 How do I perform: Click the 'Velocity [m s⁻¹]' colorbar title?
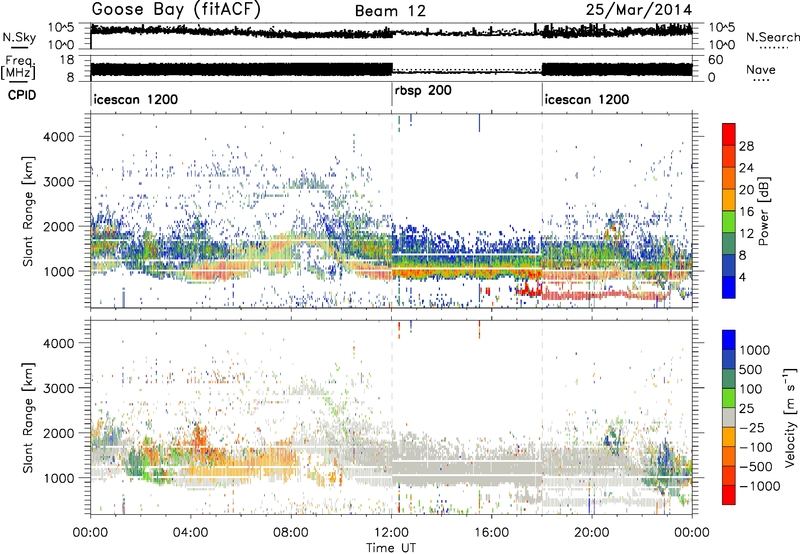point(790,417)
